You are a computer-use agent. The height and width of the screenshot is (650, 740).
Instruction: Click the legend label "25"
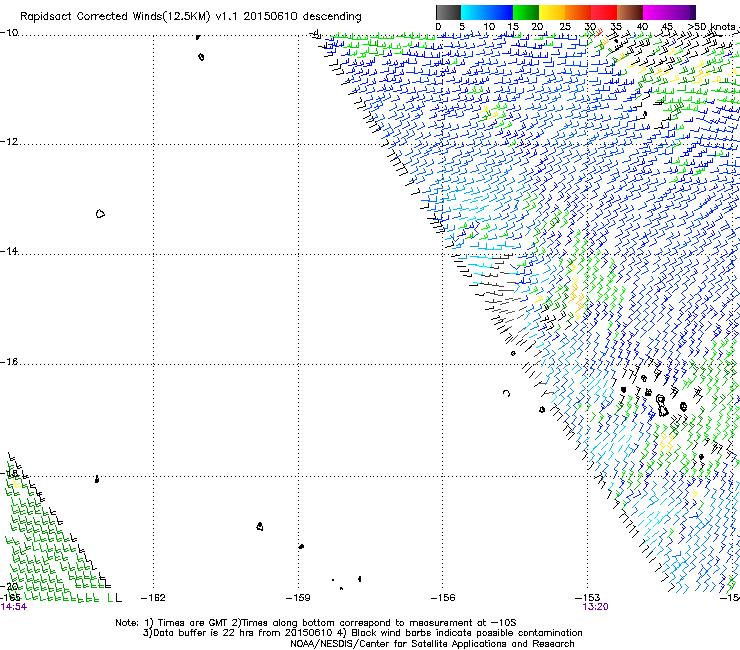tap(565, 27)
